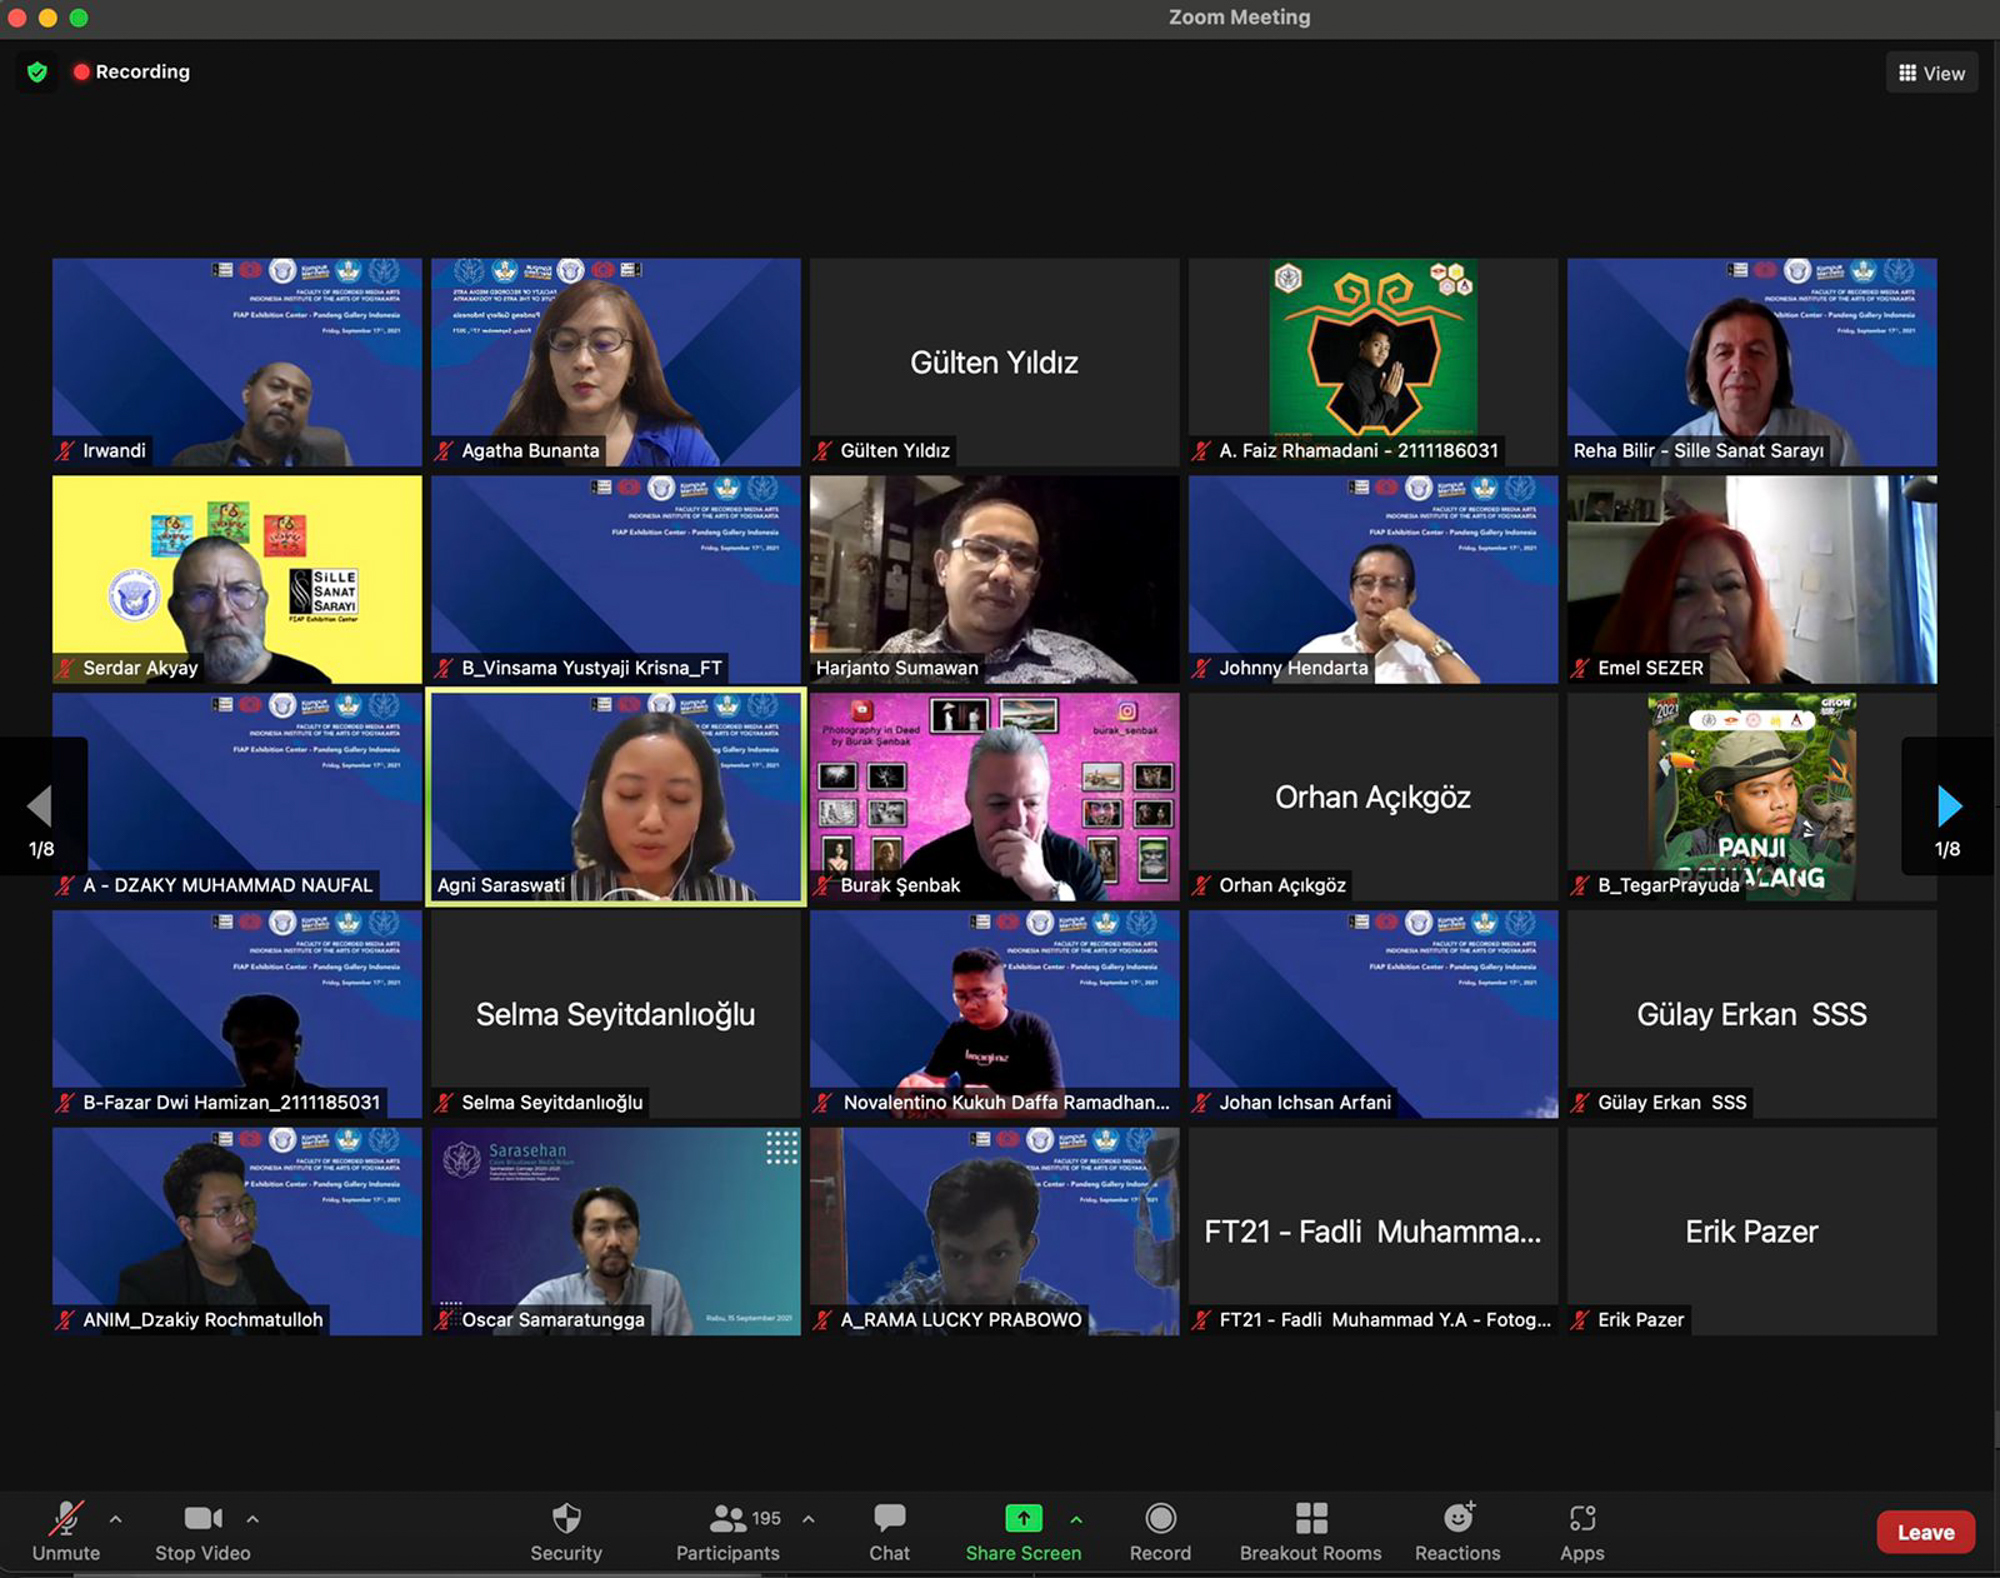Click the green Share Screen icon
Screen dimensions: 2000x1578
tap(1023, 1518)
